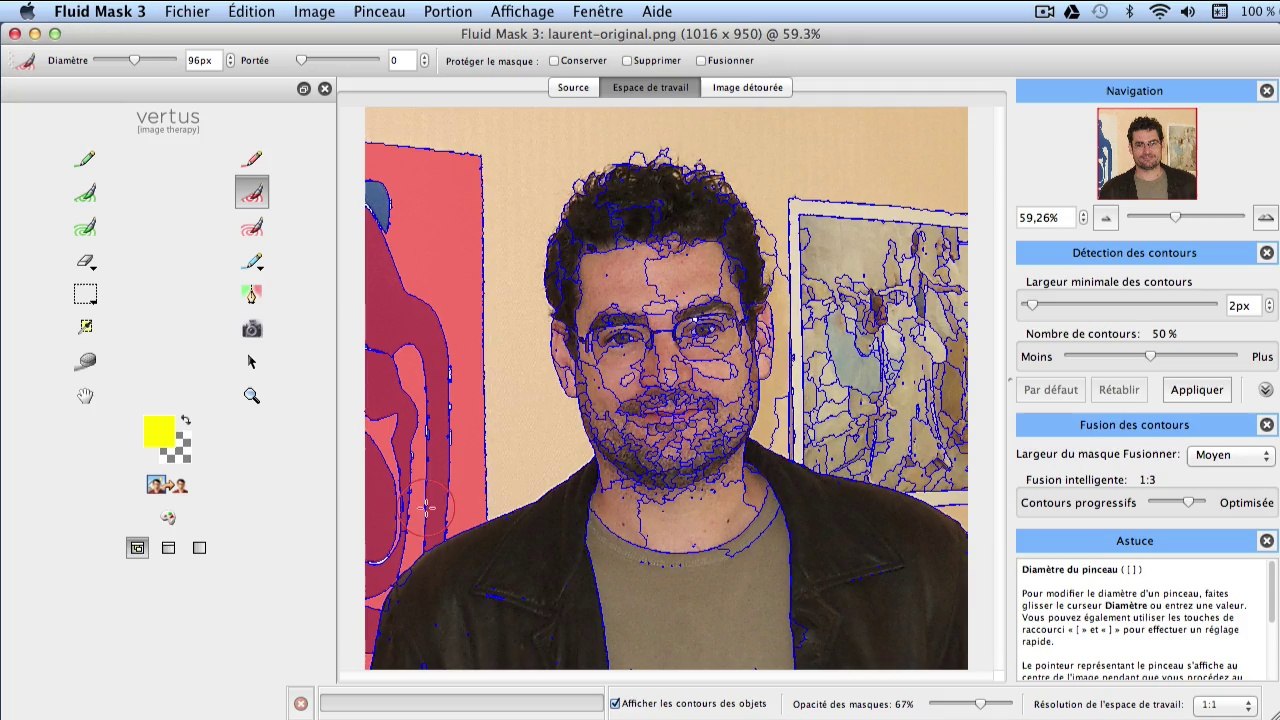The height and width of the screenshot is (720, 1280).
Task: Swap foreground and background swatch arrows
Action: (186, 420)
